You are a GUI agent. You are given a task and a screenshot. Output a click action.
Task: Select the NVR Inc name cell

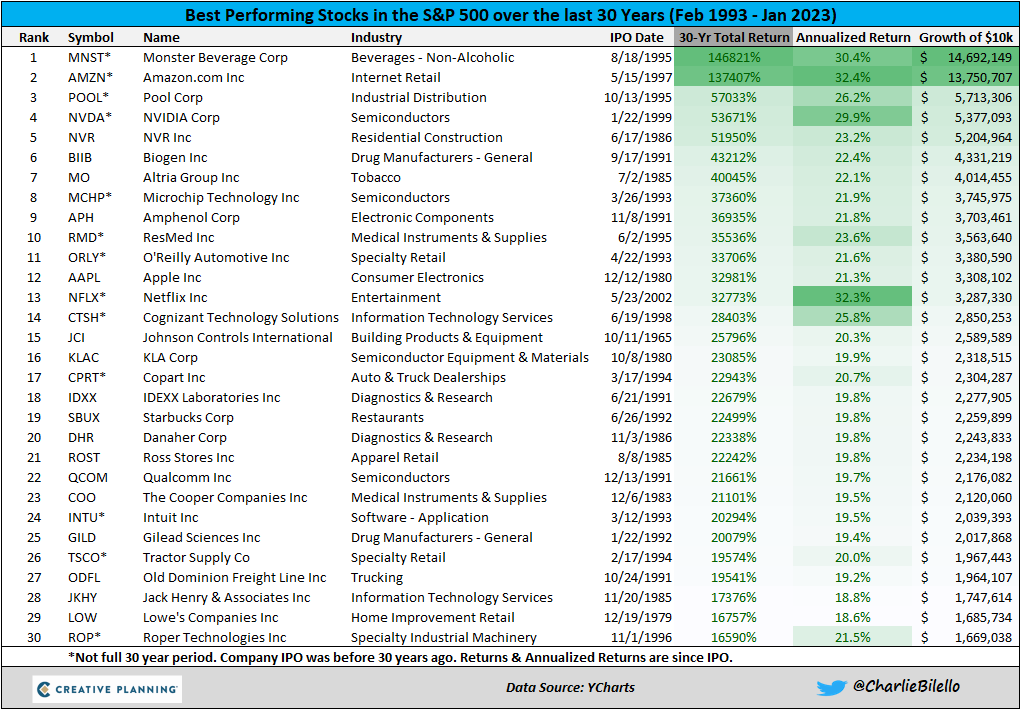167,138
